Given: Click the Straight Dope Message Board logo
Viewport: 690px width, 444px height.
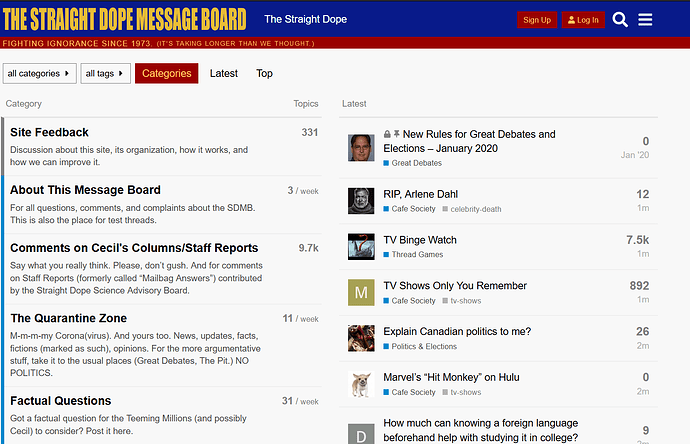Looking at the screenshot, I should click(125, 19).
